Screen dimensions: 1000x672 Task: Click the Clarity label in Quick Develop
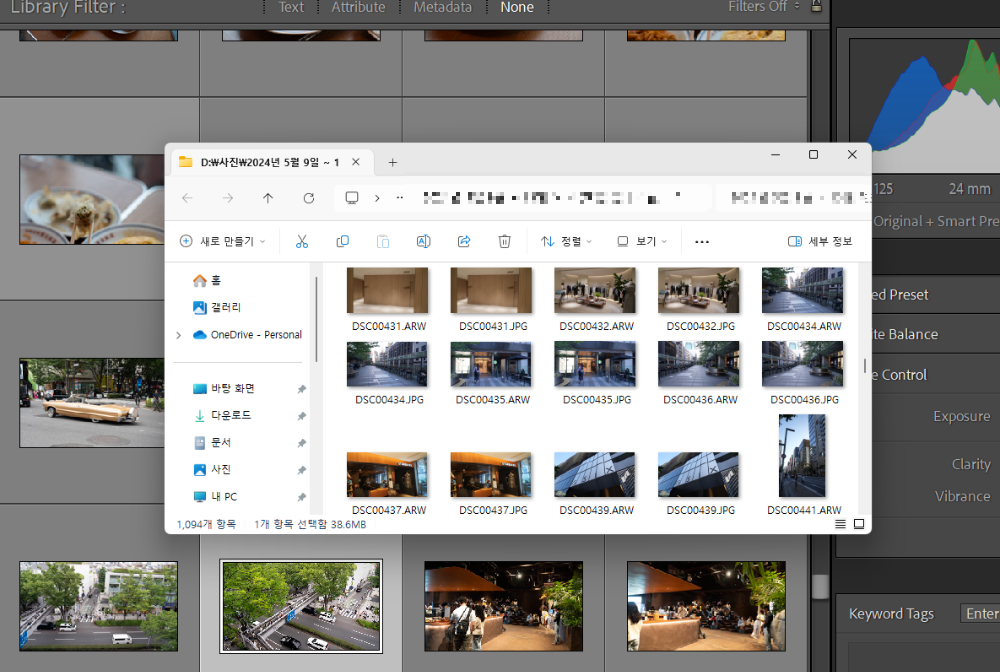(x=971, y=464)
